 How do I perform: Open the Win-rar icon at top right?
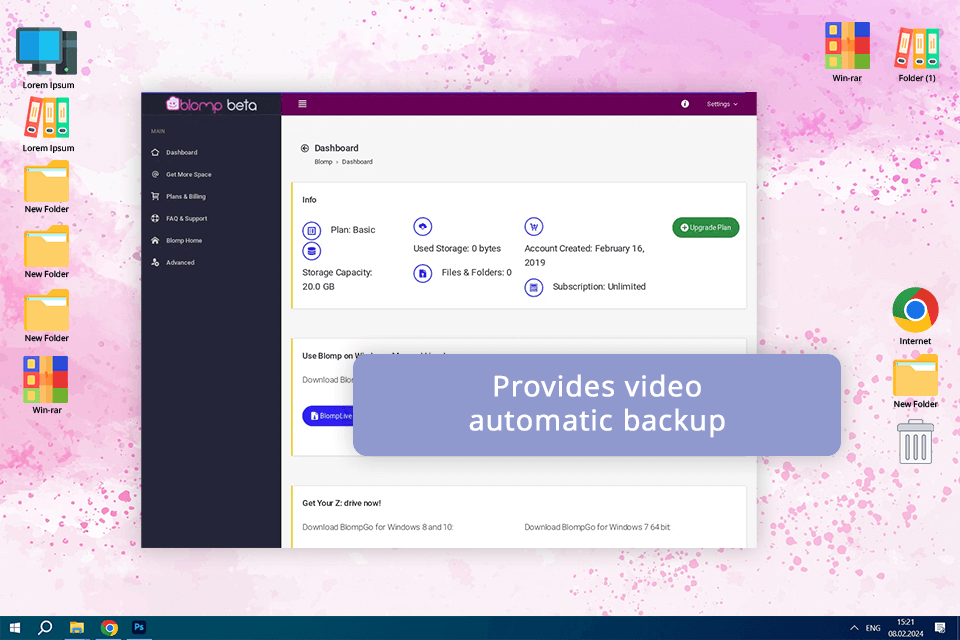(847, 52)
